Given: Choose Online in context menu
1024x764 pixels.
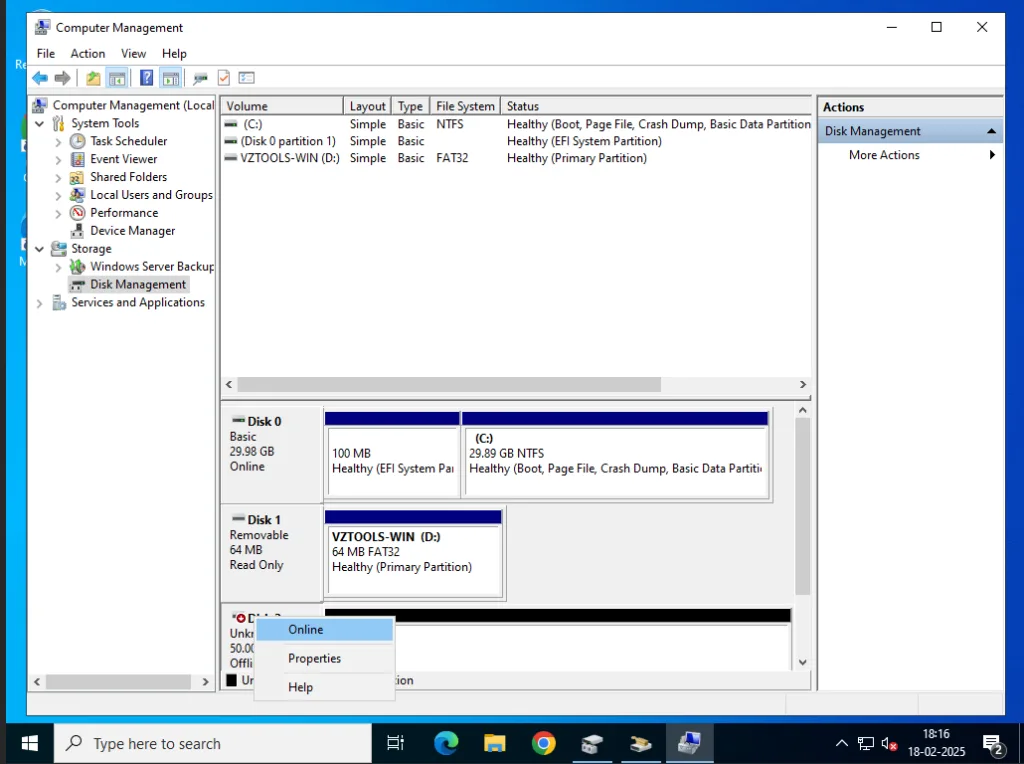Looking at the screenshot, I should pyautogui.click(x=325, y=629).
